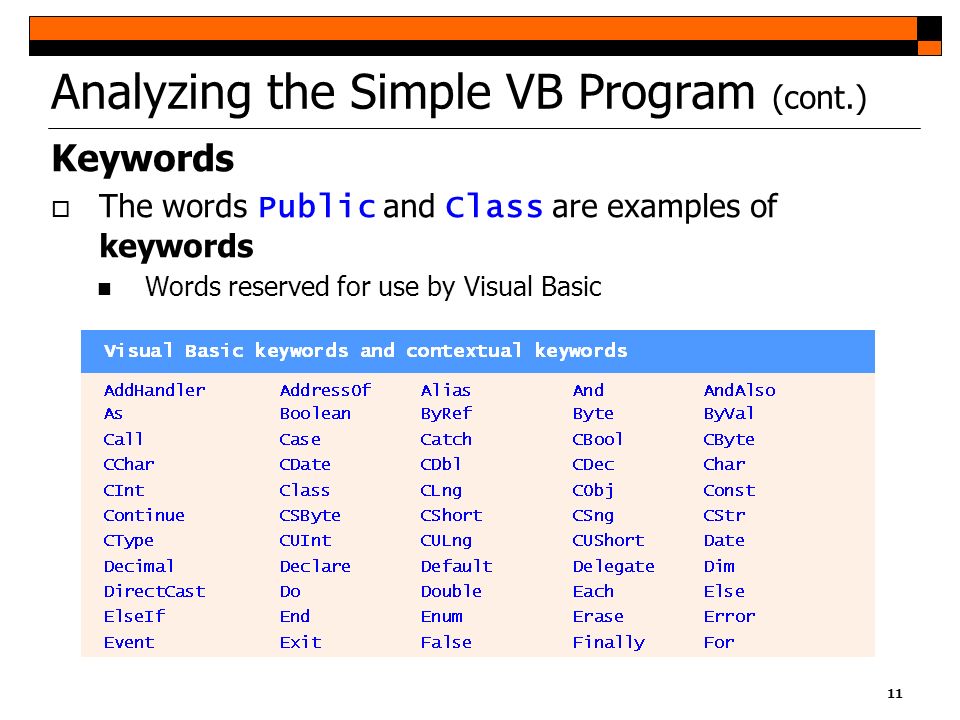Select the 'CULng' keyword
The image size is (960, 720).
pyautogui.click(x=446, y=541)
